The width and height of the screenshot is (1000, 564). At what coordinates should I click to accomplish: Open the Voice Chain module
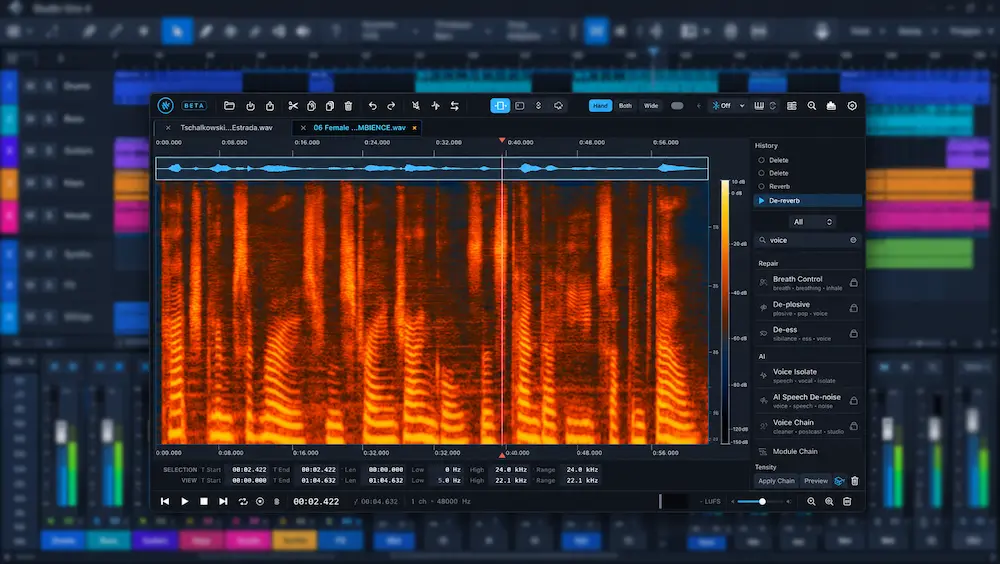[x=808, y=426]
